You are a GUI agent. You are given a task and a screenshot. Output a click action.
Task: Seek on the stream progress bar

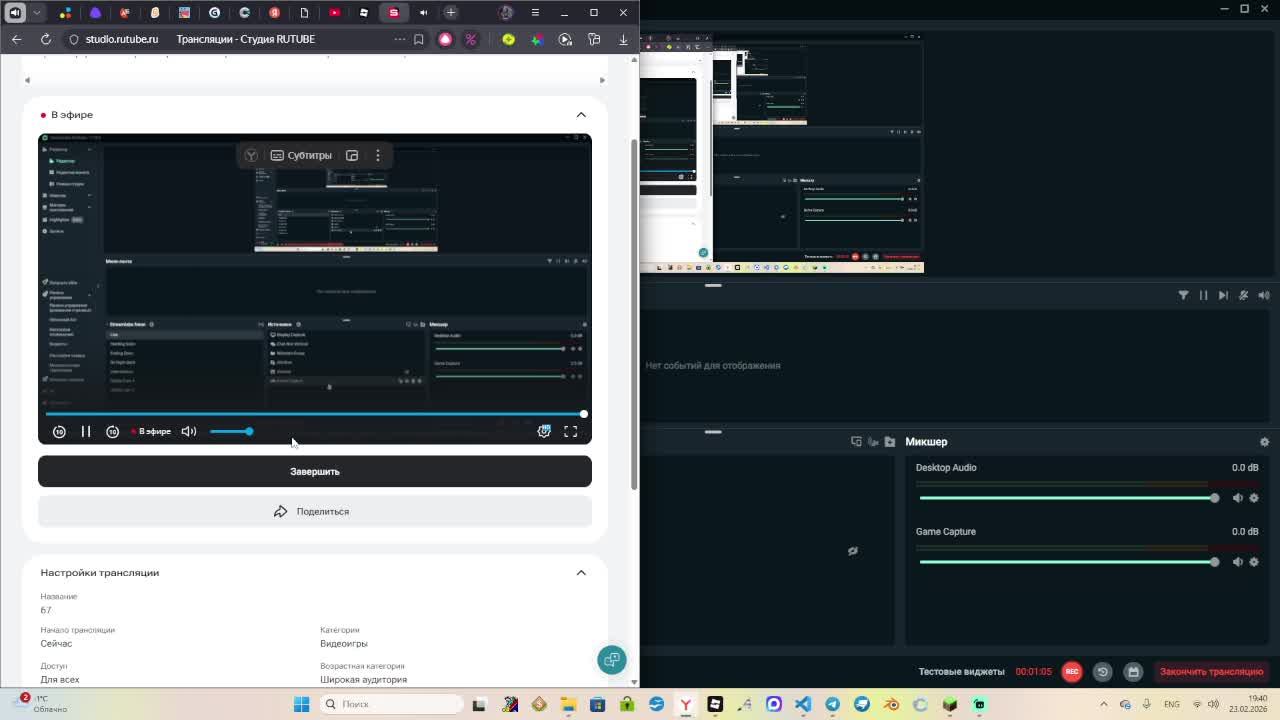point(315,413)
